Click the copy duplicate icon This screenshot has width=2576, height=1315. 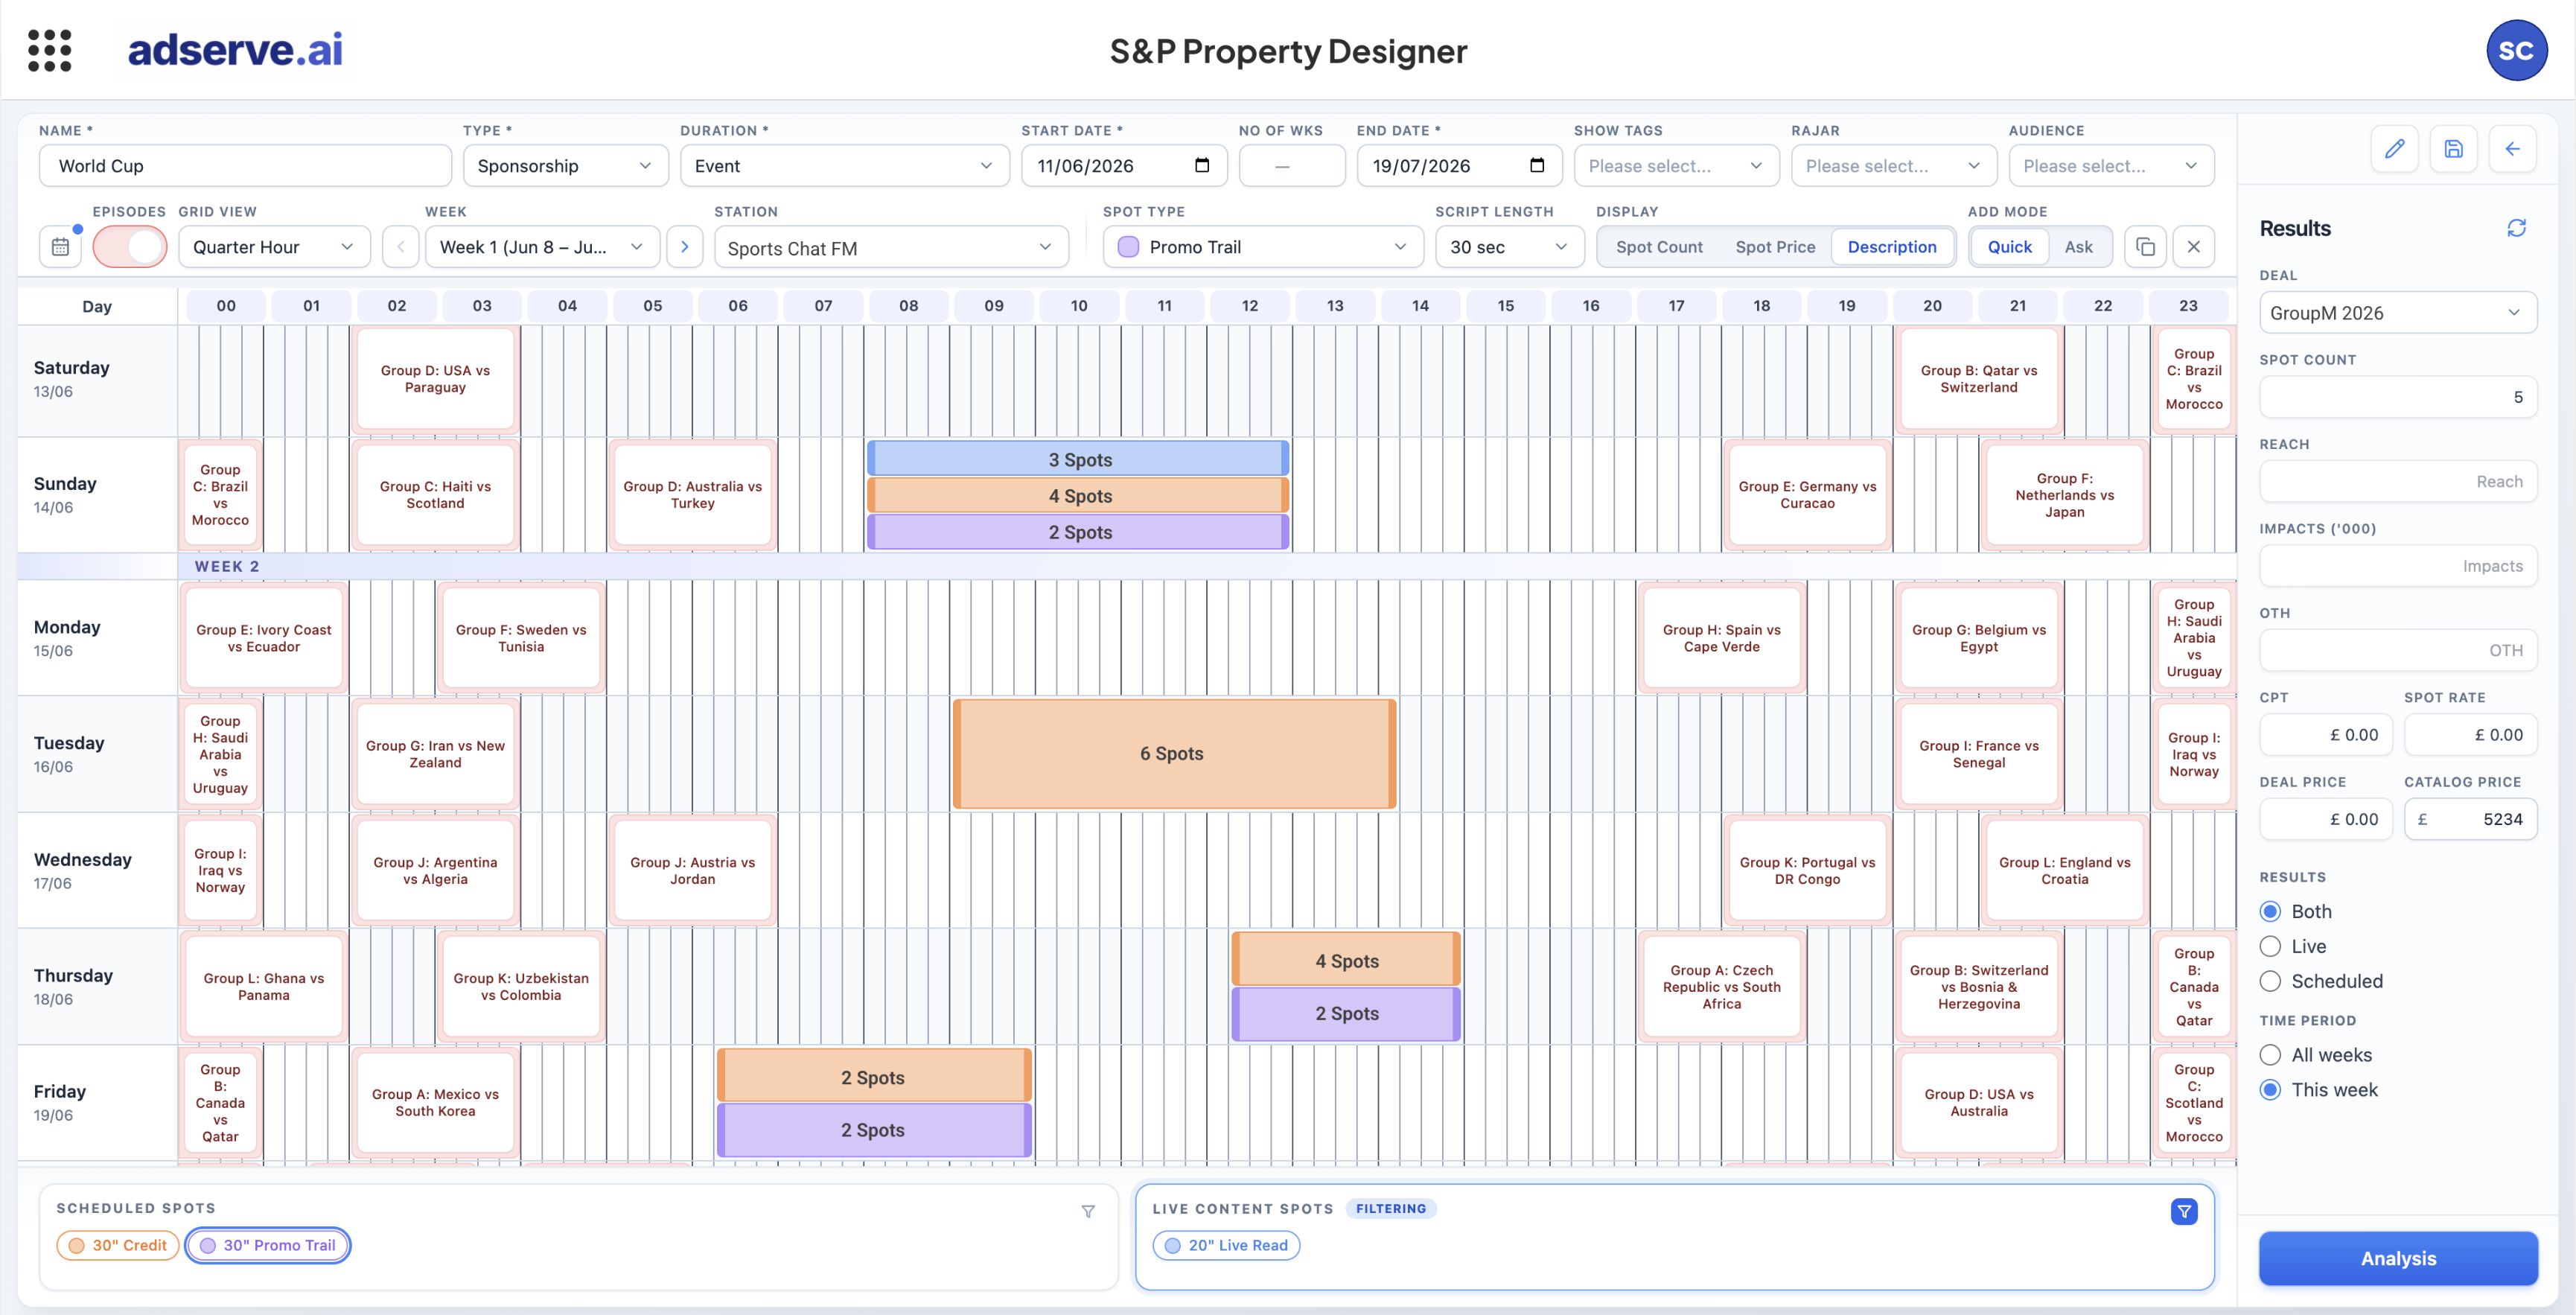(x=2145, y=247)
